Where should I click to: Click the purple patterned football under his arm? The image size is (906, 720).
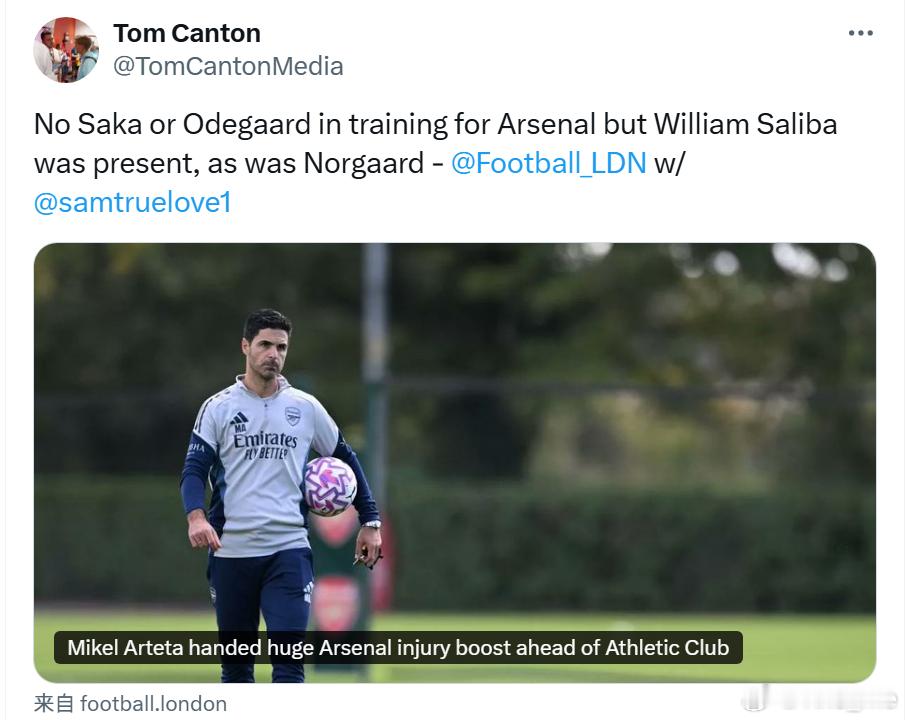click(x=330, y=486)
